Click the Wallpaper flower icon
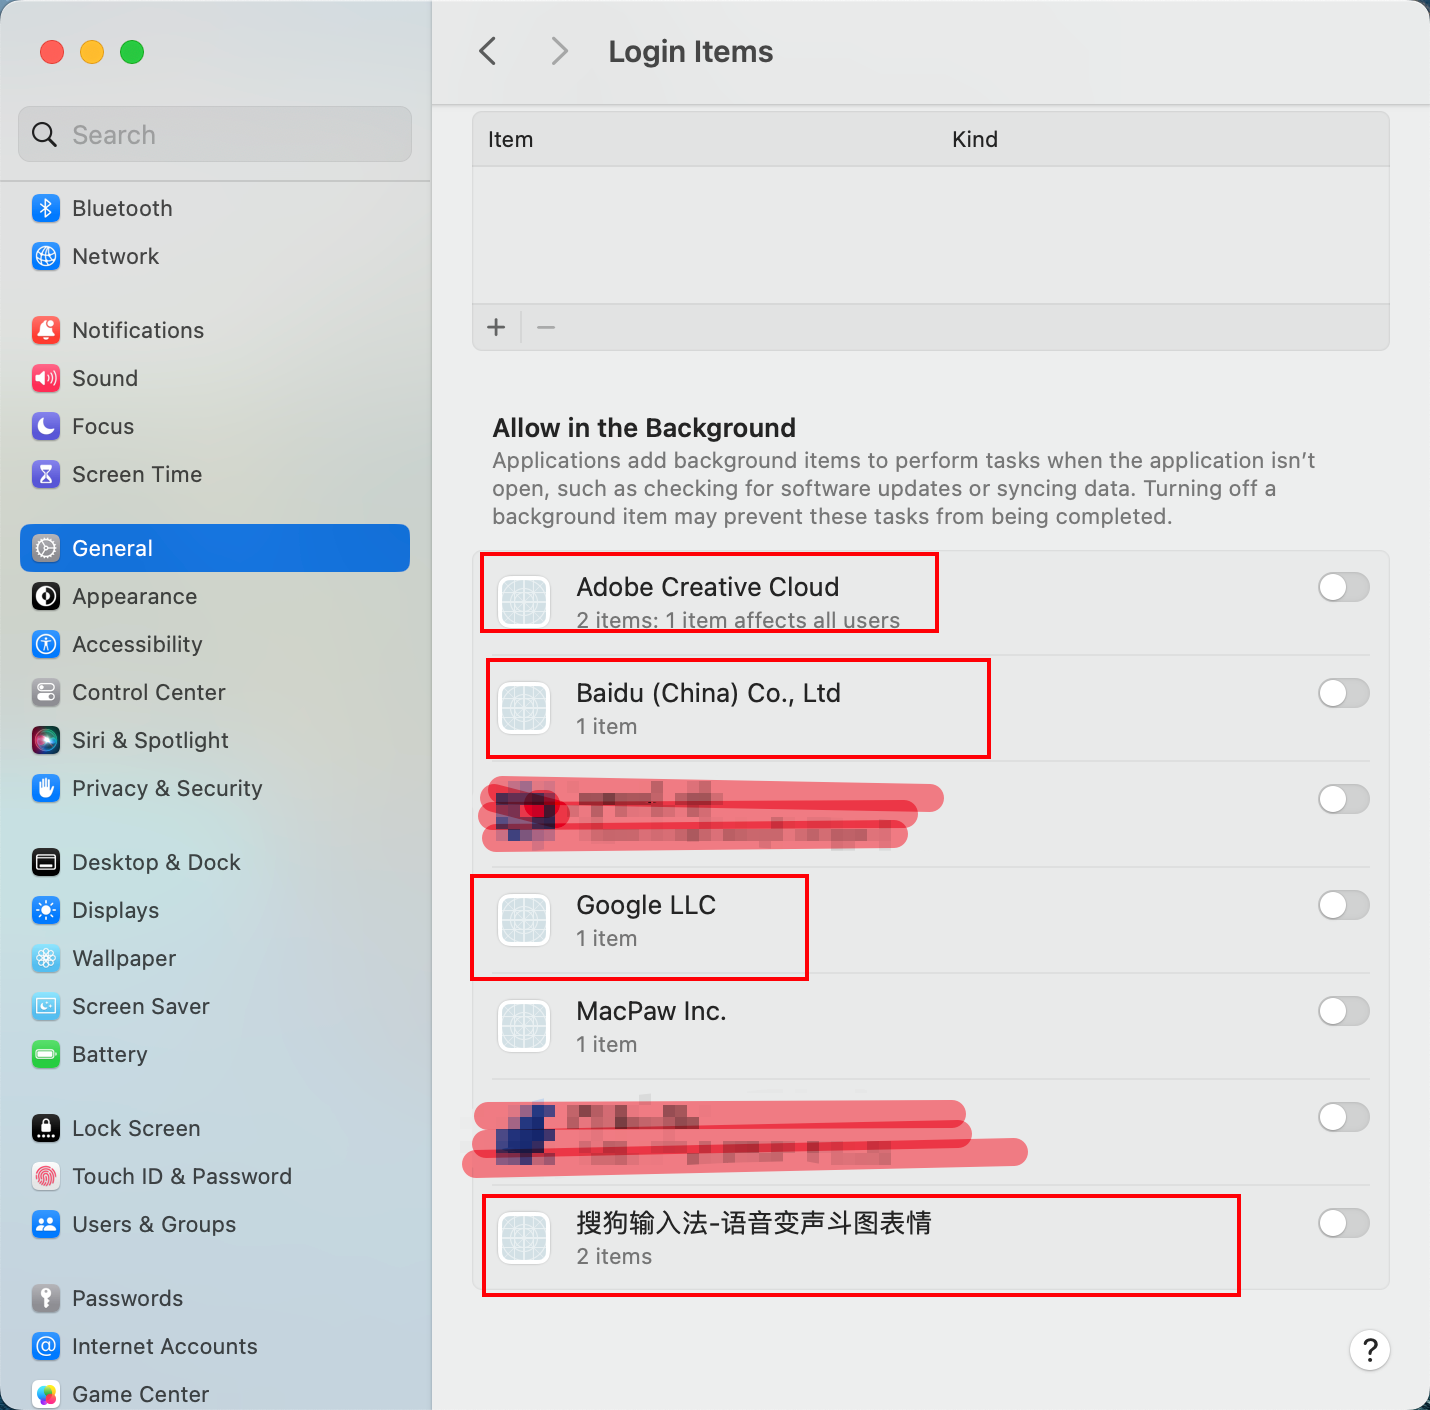 click(x=46, y=958)
